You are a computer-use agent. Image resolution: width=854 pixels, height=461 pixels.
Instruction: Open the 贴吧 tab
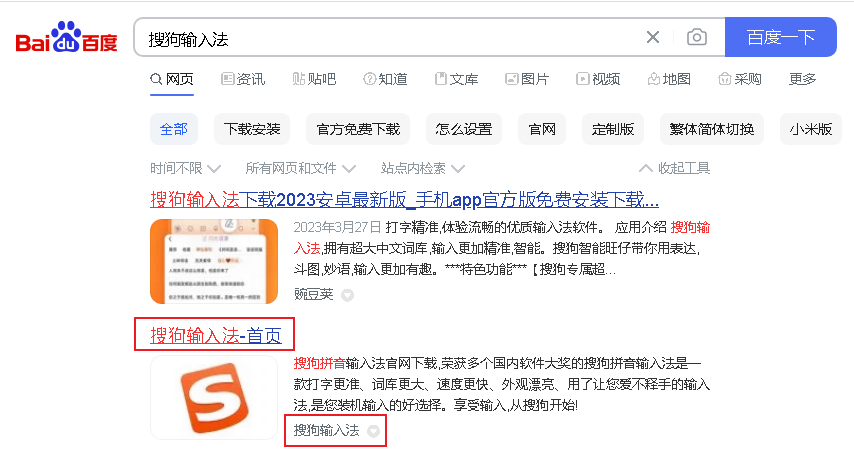pyautogui.click(x=314, y=80)
